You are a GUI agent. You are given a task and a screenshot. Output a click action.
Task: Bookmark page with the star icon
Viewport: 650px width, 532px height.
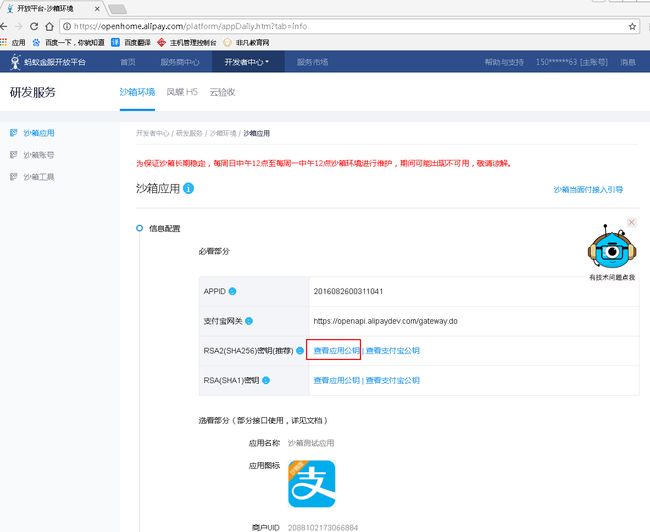click(632, 27)
